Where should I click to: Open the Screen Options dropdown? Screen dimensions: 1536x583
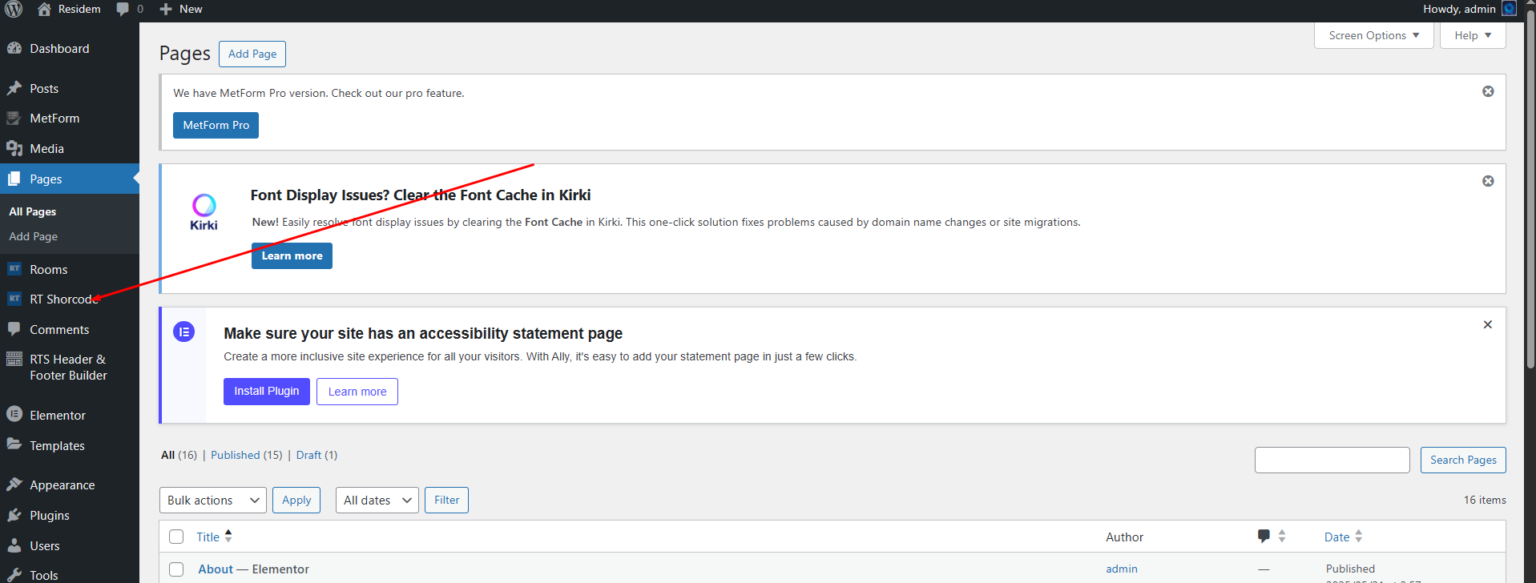[1373, 35]
